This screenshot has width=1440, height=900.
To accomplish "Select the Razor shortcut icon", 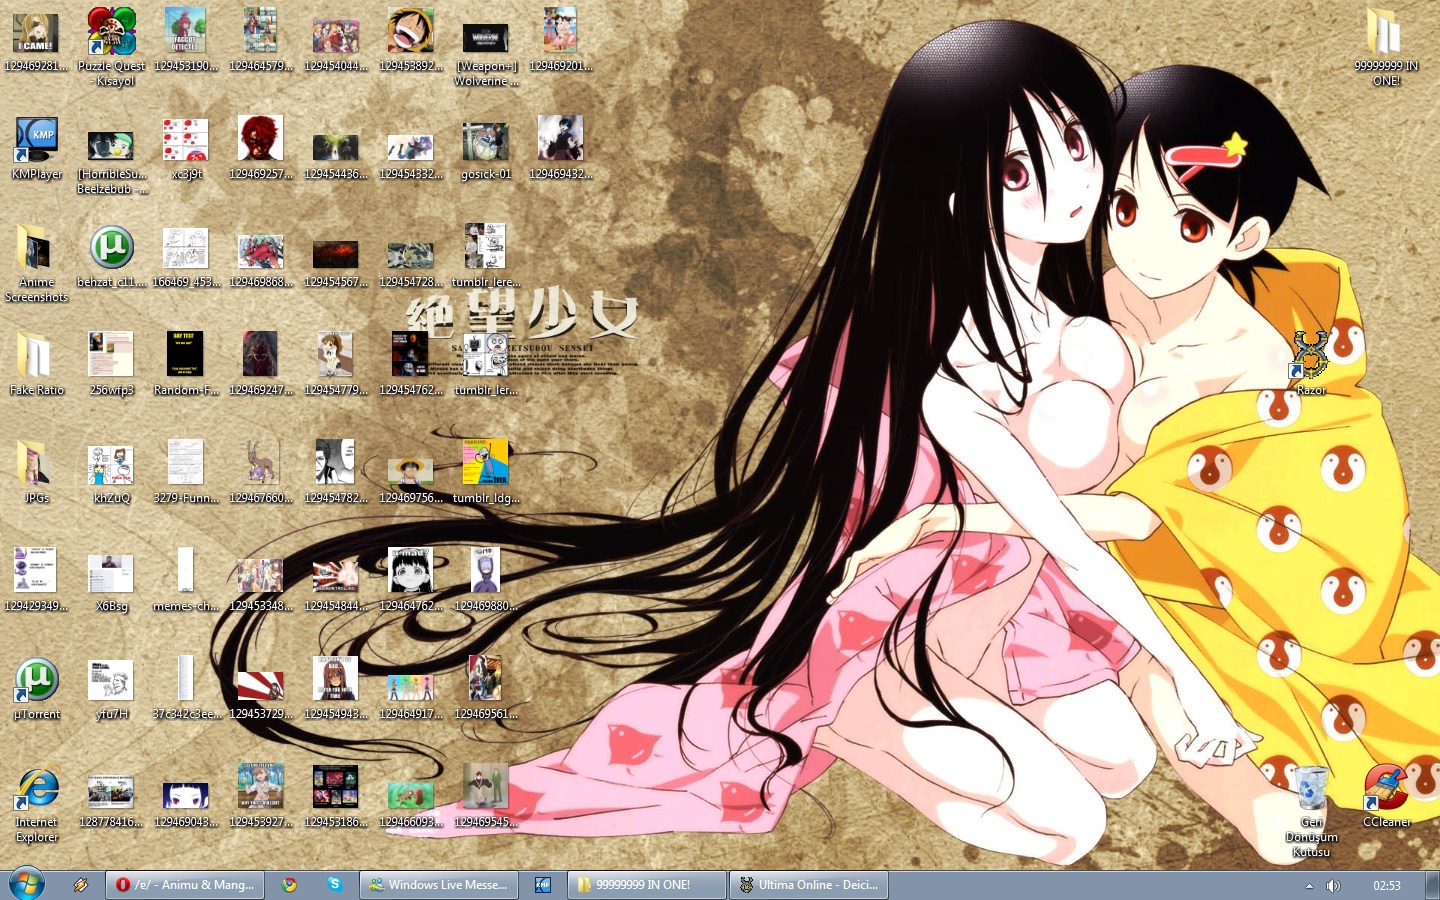I will [1311, 355].
